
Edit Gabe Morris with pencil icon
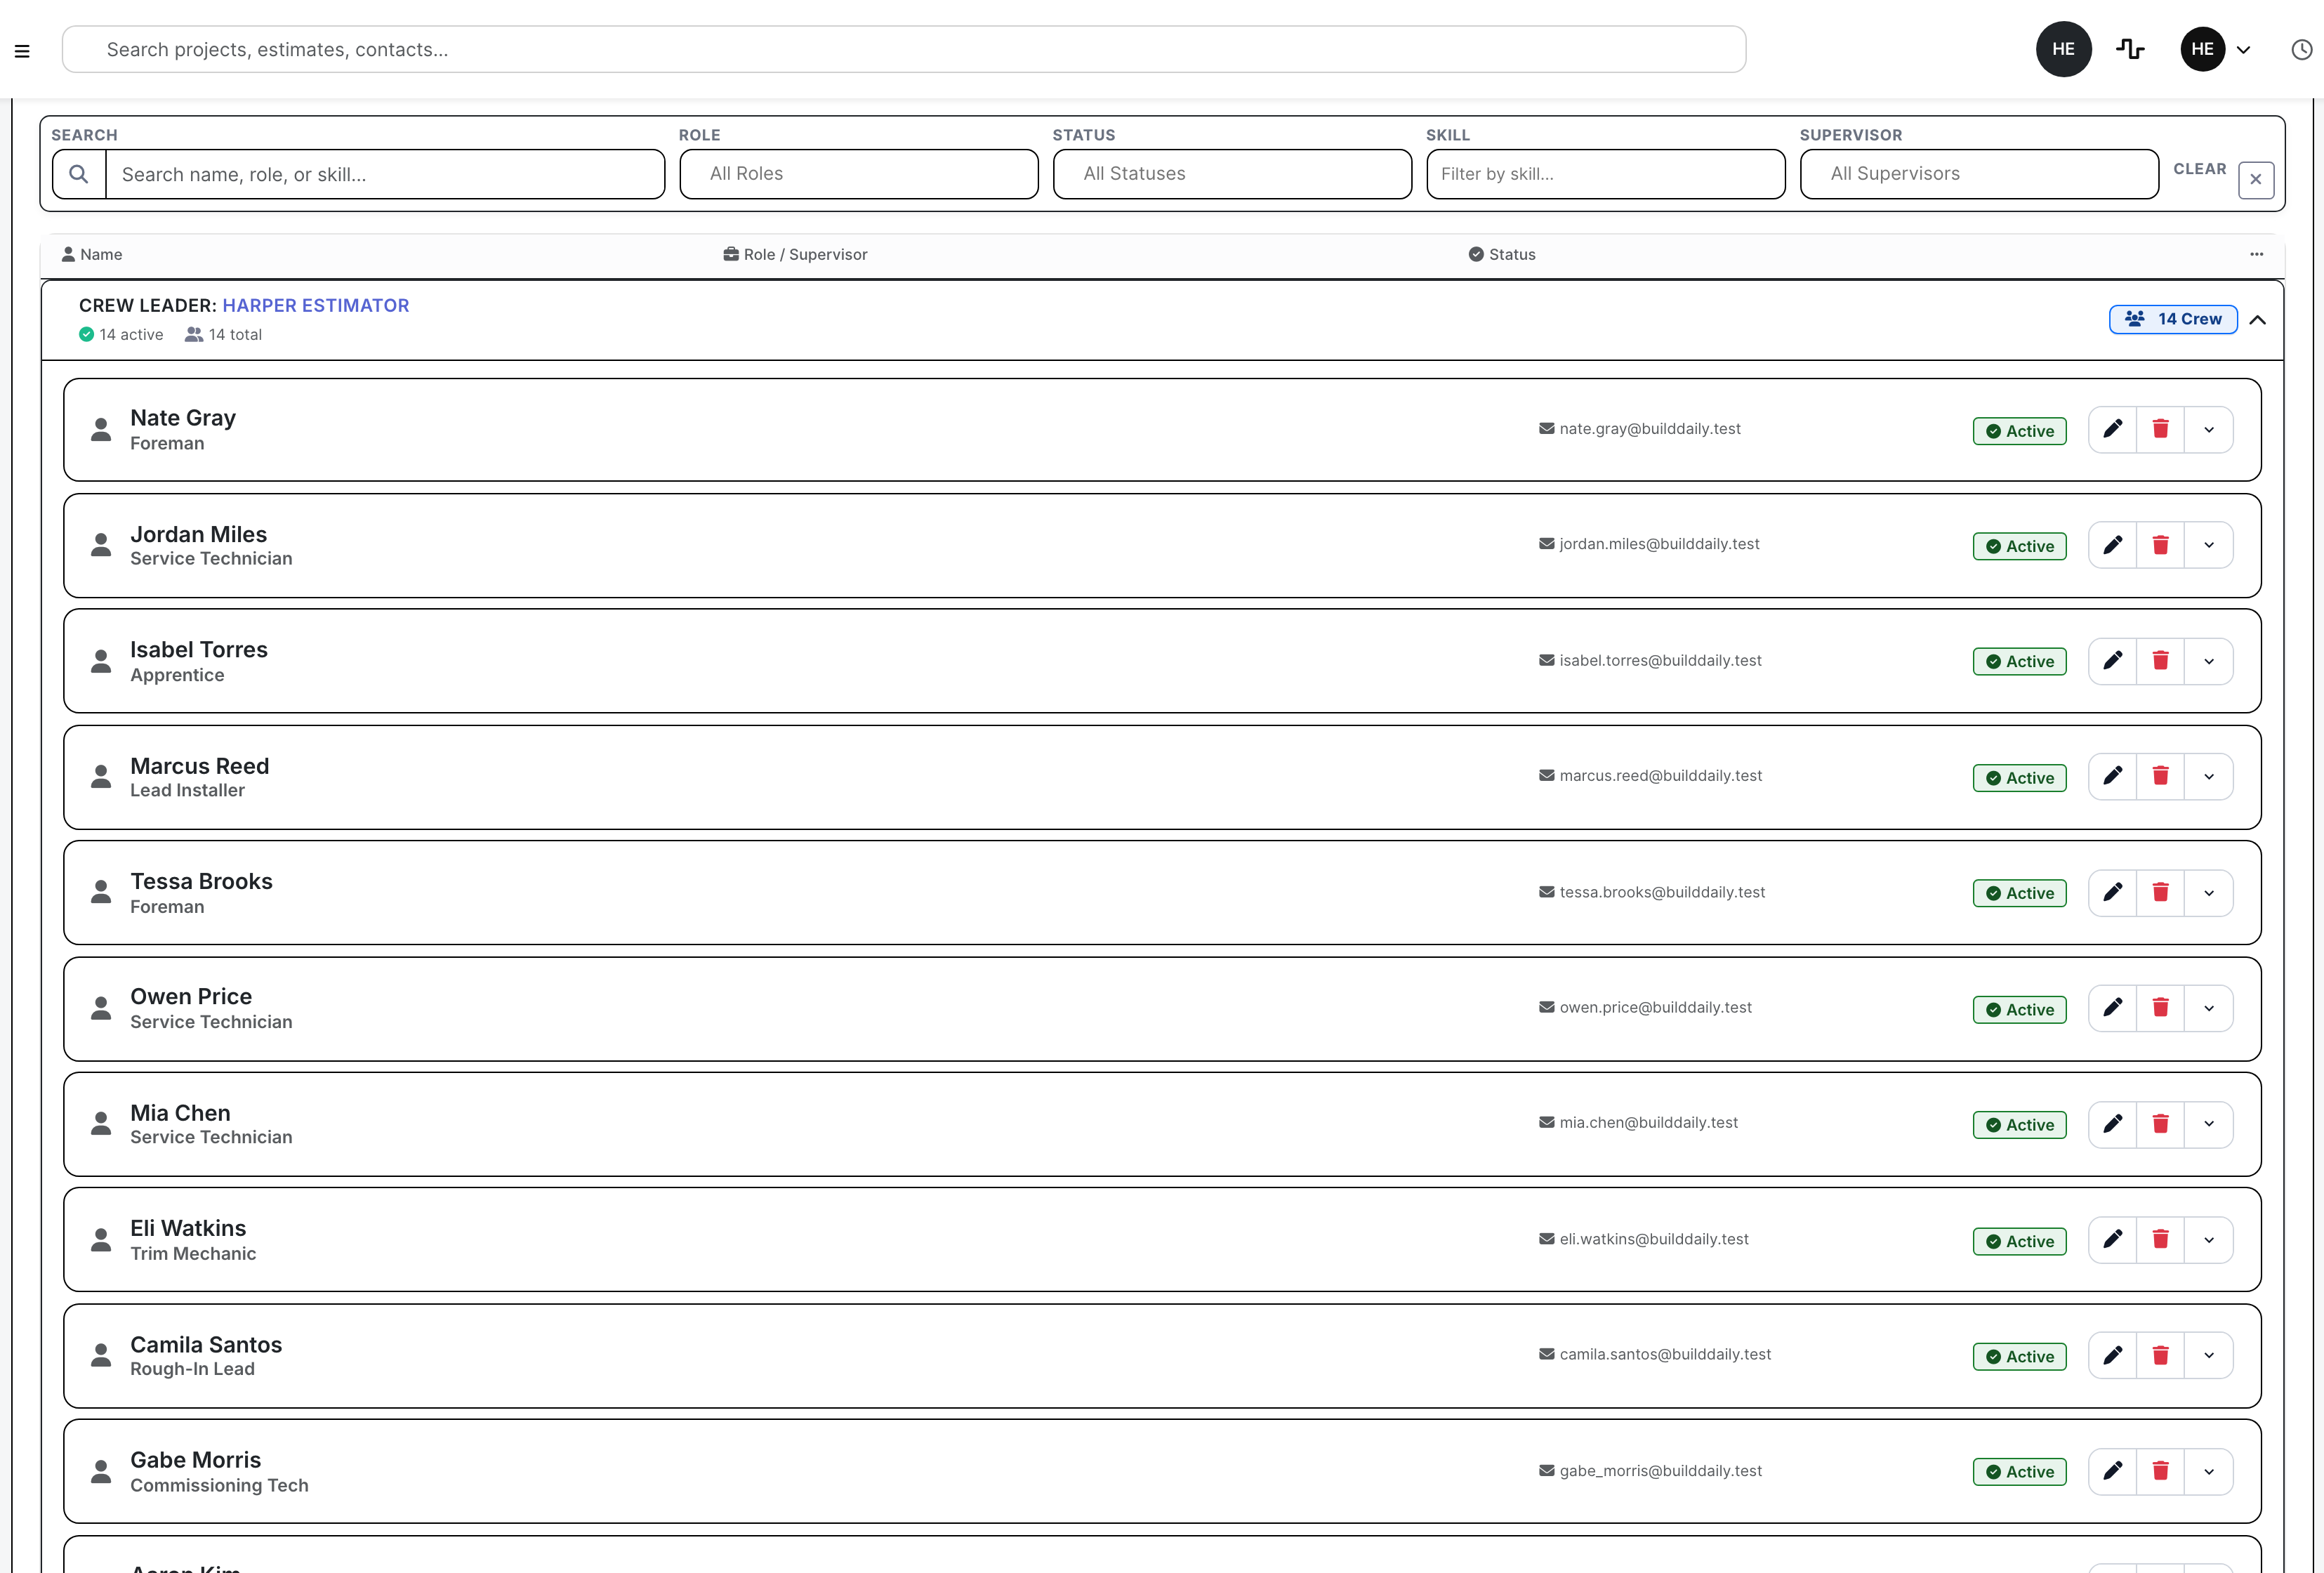click(x=2112, y=1471)
